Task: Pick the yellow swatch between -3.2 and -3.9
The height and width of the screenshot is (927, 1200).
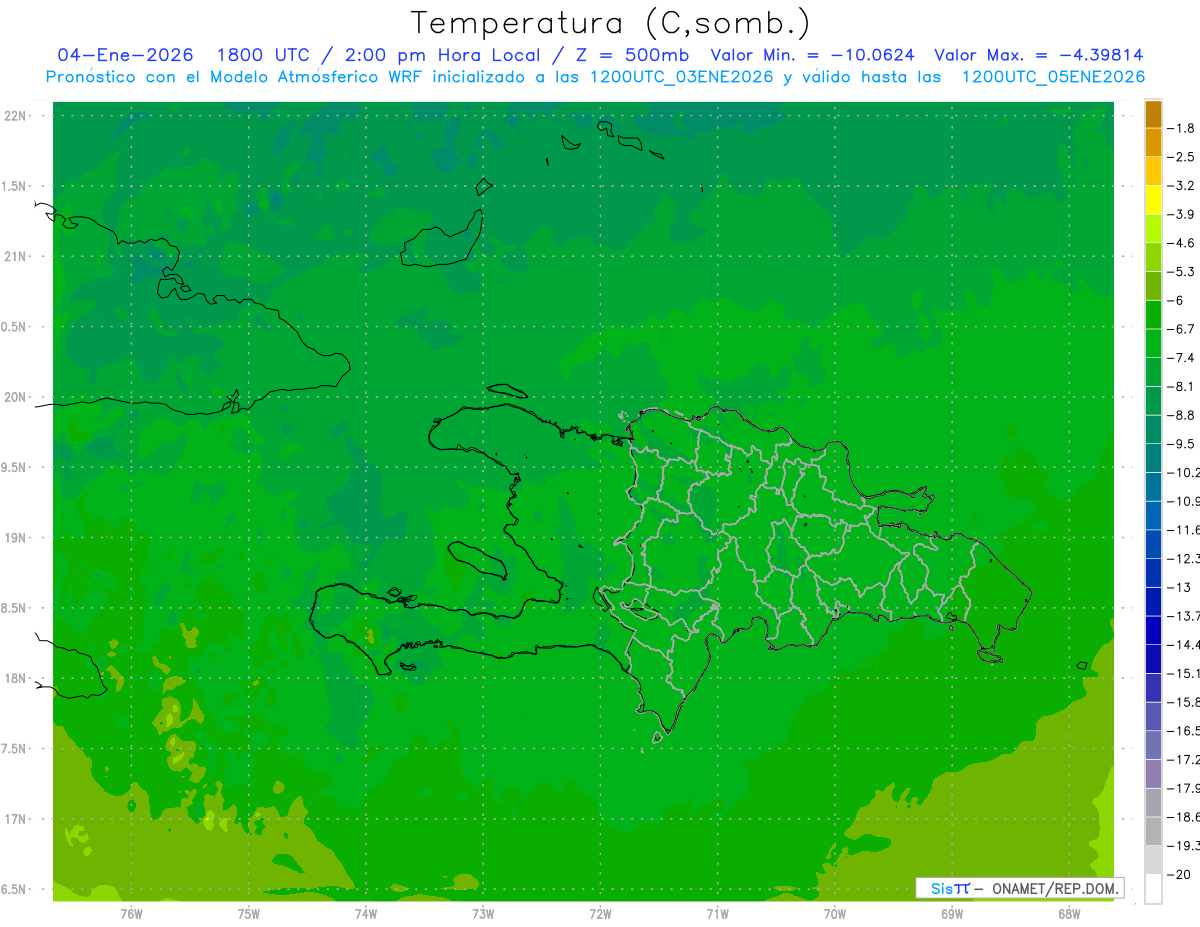Action: coord(1153,200)
